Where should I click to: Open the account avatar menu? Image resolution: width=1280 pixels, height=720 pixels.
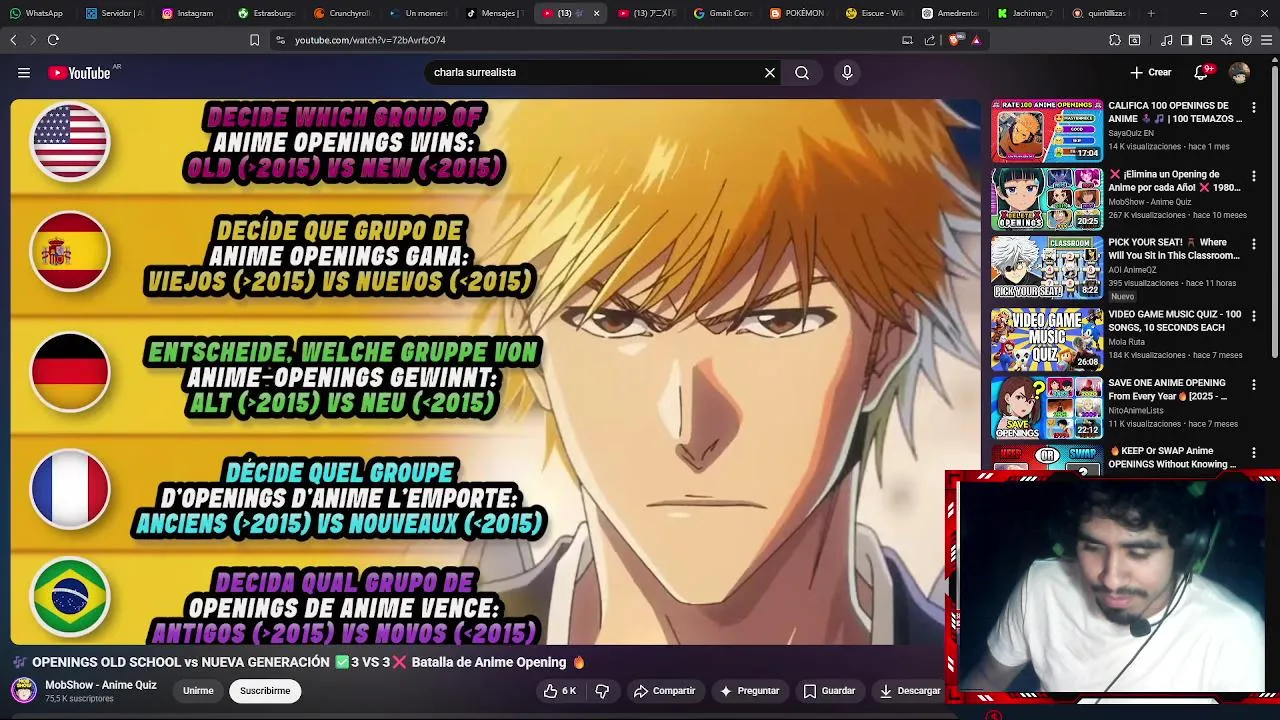coord(1239,72)
